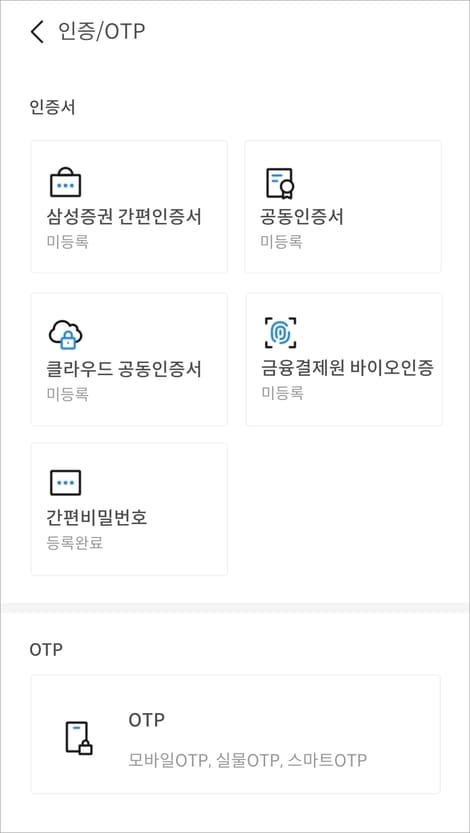Image resolution: width=470 pixels, height=833 pixels.
Task: Tap the 간편비밀번호 password box icon
Action: tap(65, 483)
